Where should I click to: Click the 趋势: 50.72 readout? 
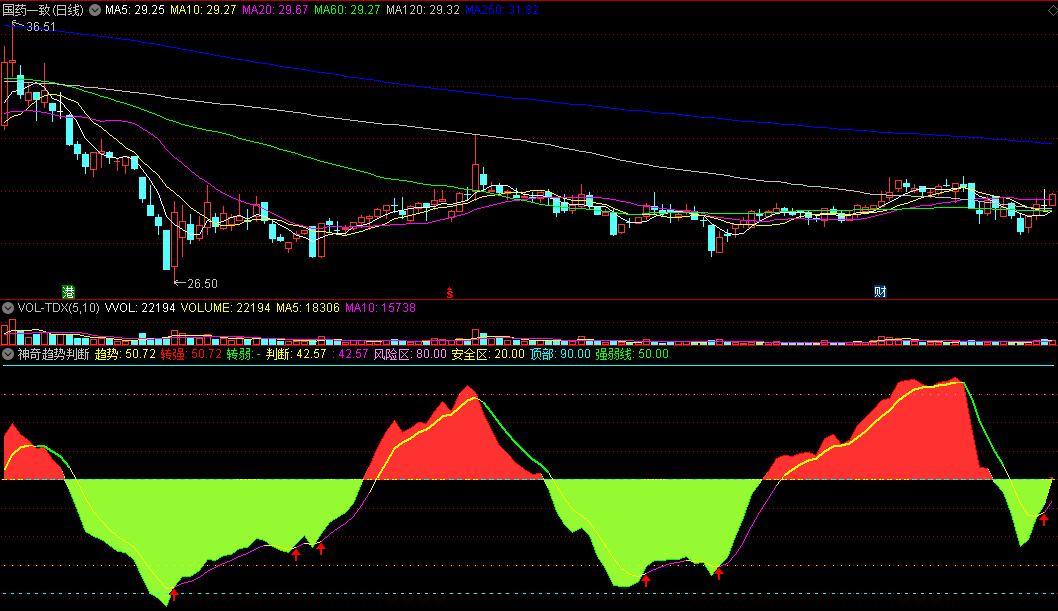[x=126, y=354]
